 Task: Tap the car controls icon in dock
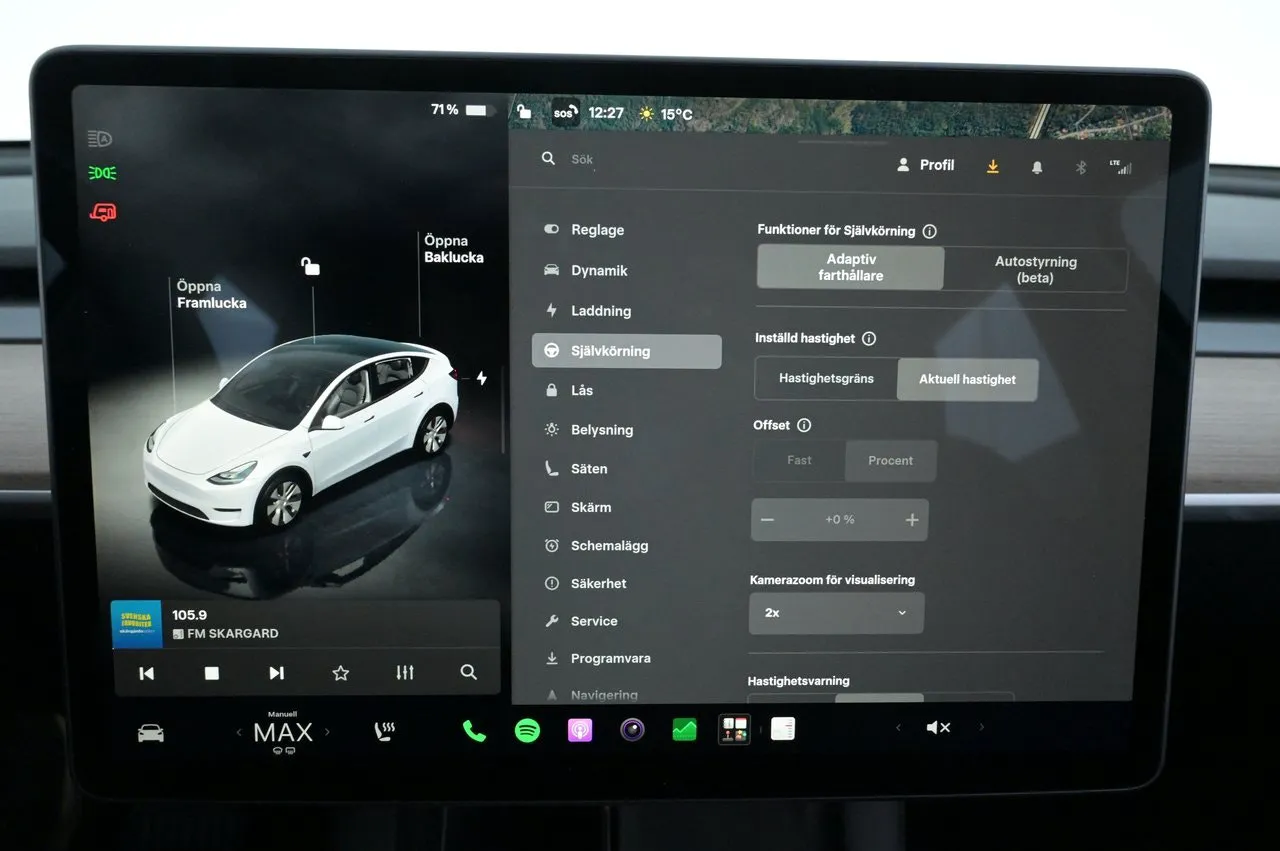pyautogui.click(x=151, y=734)
